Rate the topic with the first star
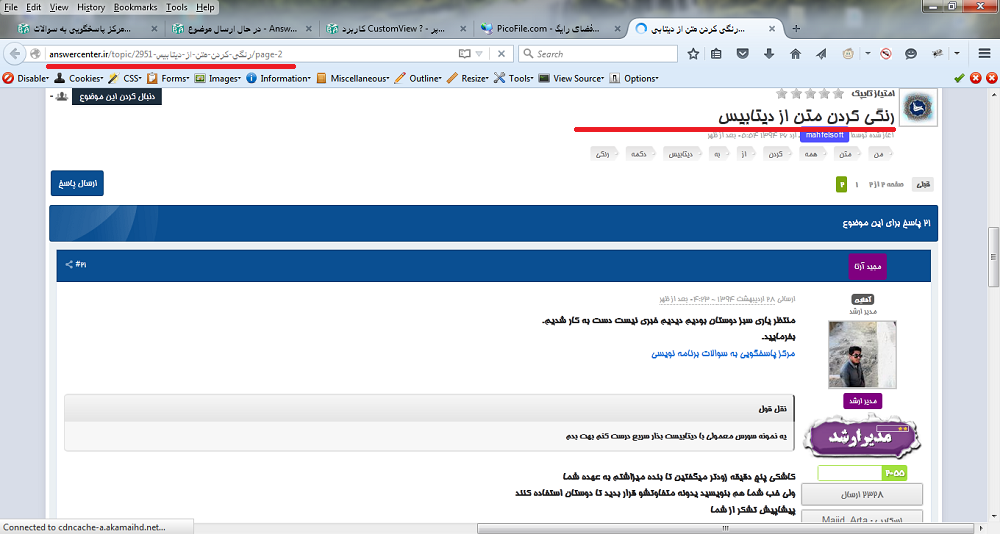The height and width of the screenshot is (534, 1000). click(838, 94)
